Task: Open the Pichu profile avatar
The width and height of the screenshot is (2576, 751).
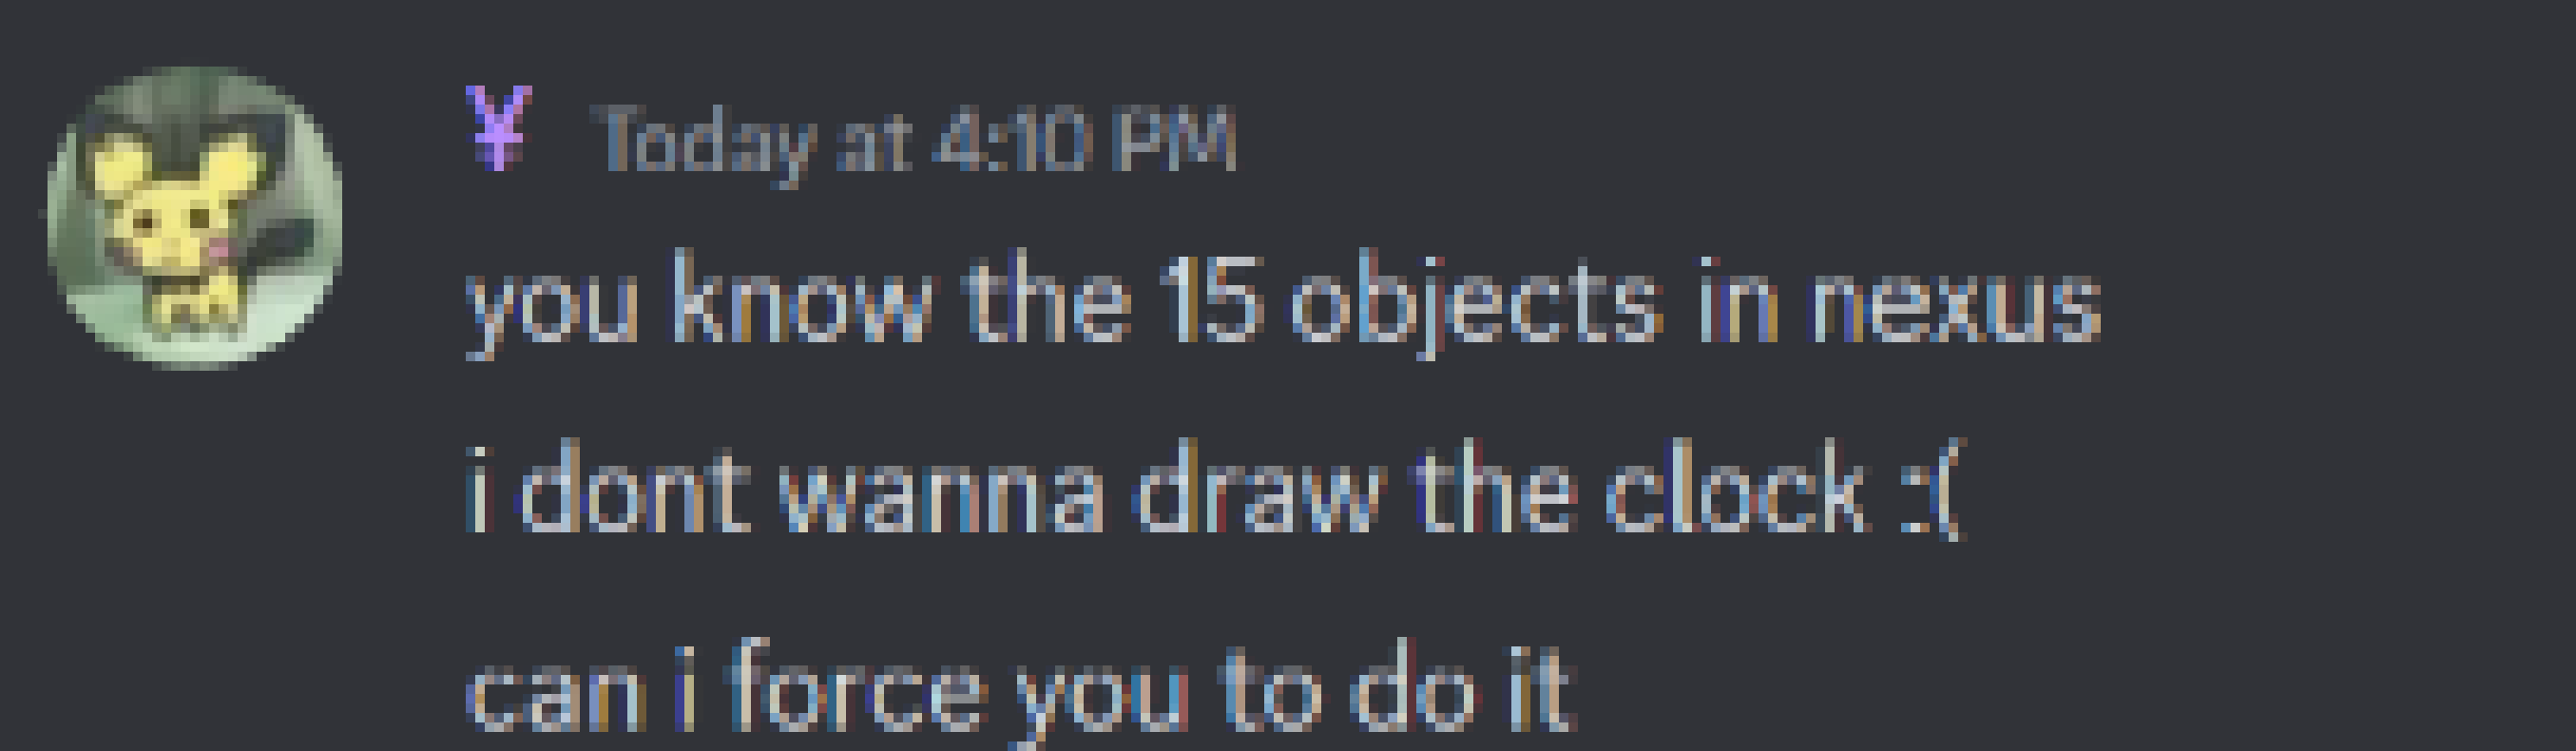Action: pyautogui.click(x=195, y=217)
